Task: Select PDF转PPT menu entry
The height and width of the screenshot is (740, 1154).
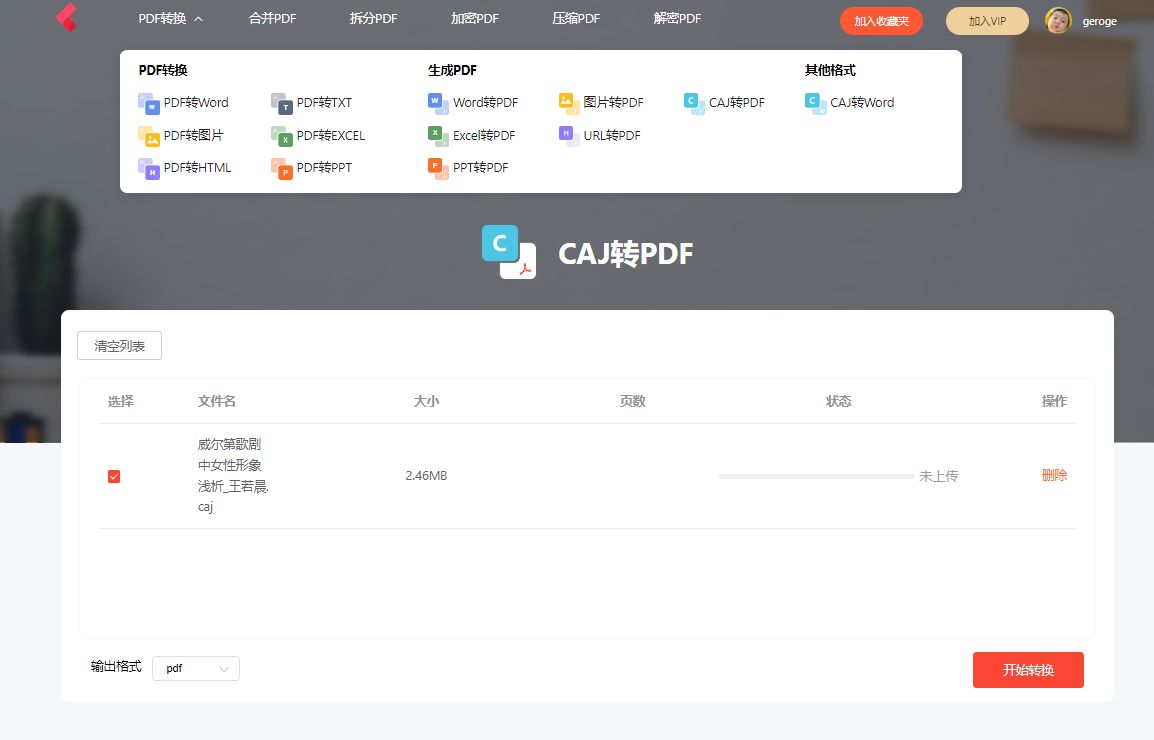Action: [x=324, y=168]
